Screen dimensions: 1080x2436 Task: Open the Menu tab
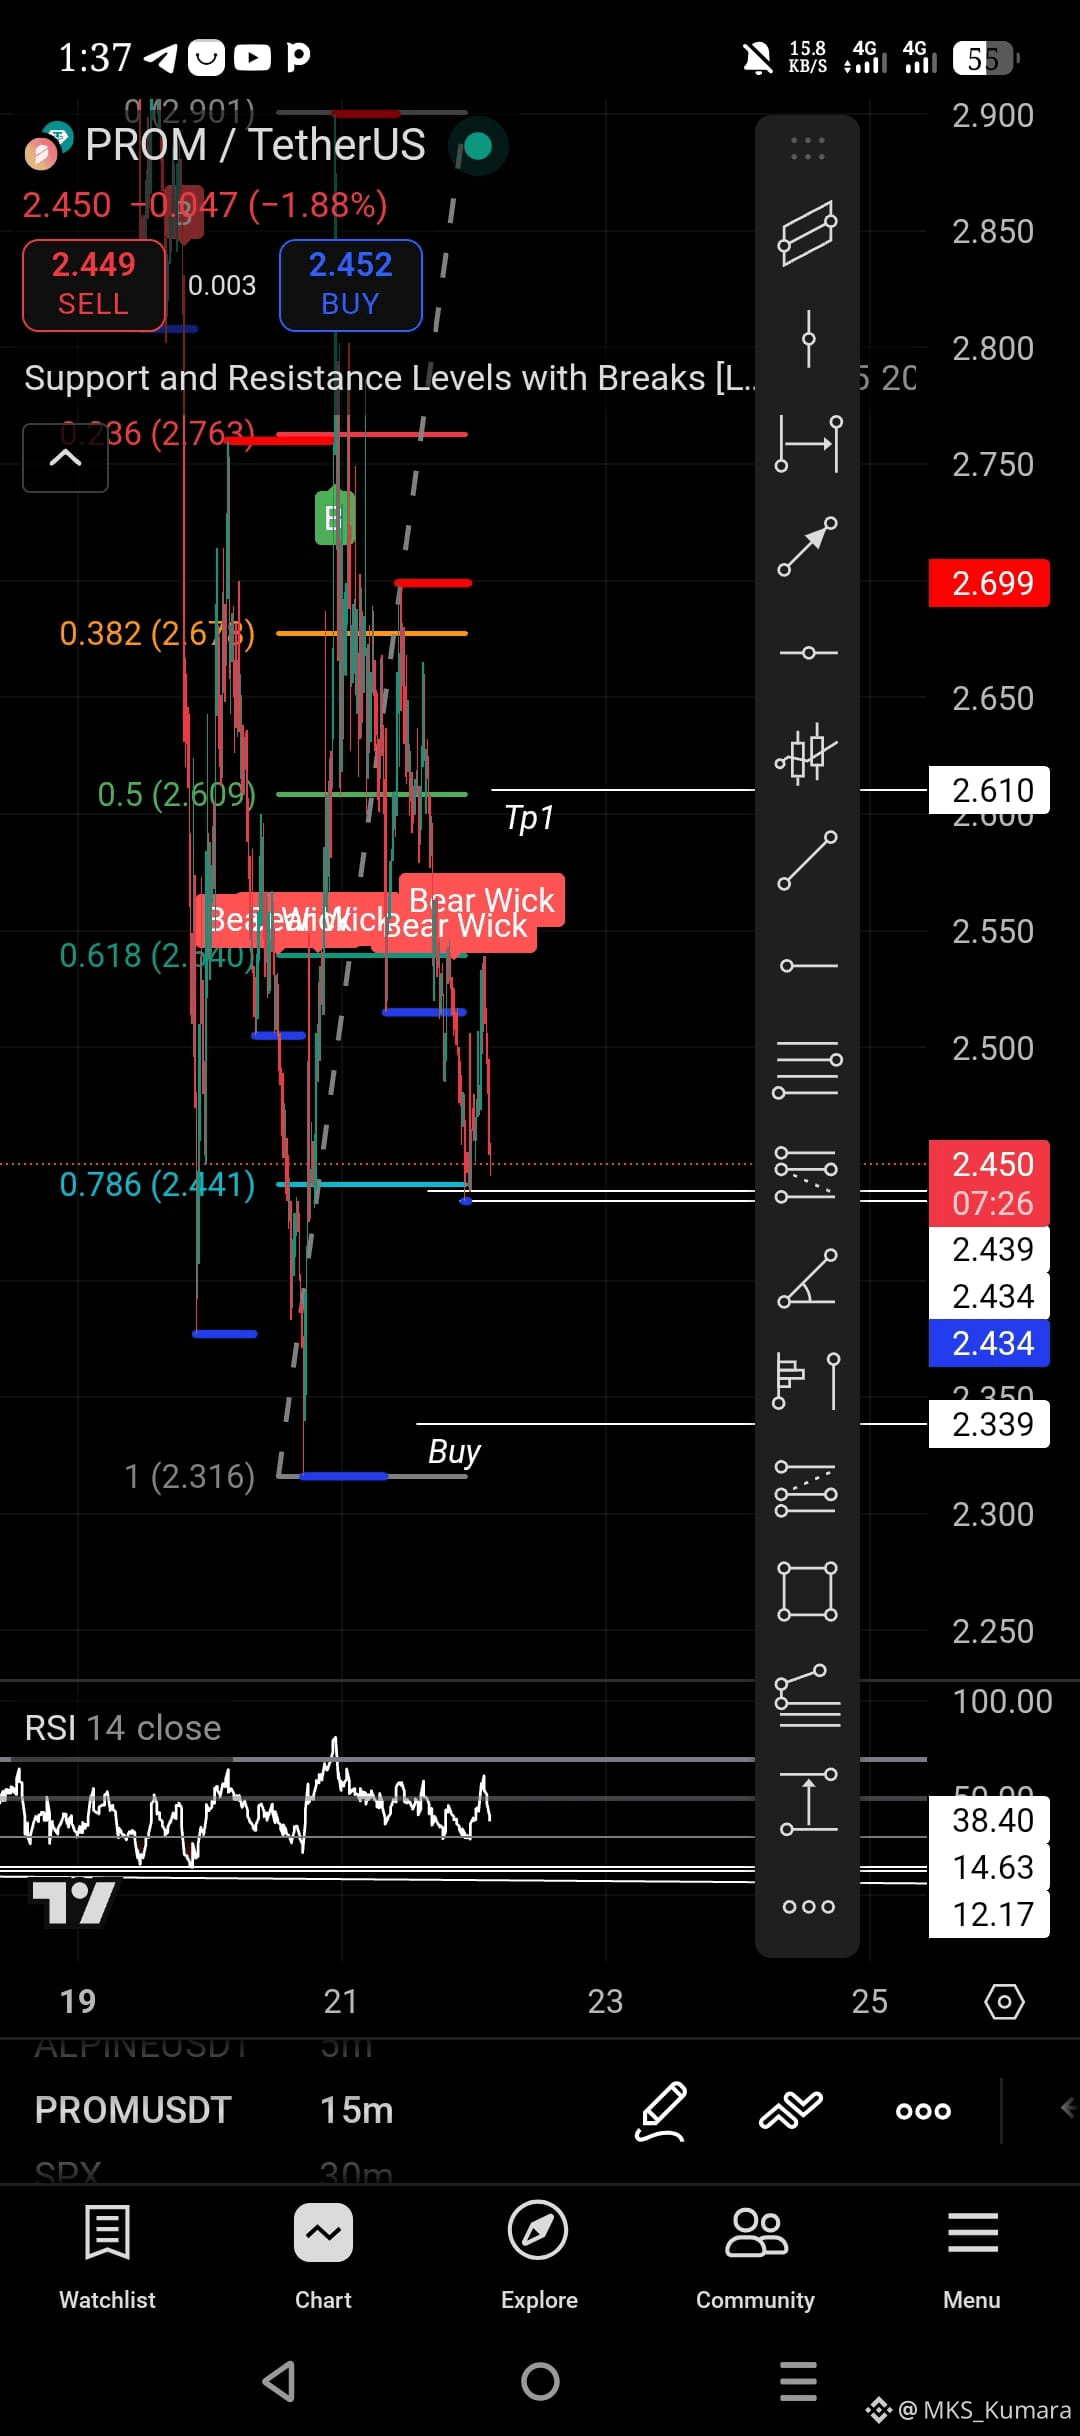972,2256
